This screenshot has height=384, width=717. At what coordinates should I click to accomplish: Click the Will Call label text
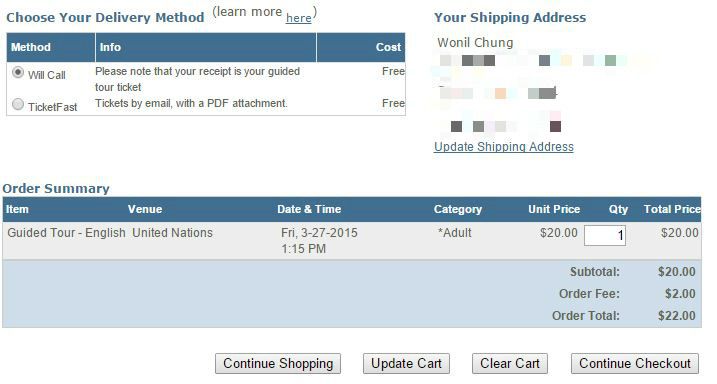[x=47, y=75]
